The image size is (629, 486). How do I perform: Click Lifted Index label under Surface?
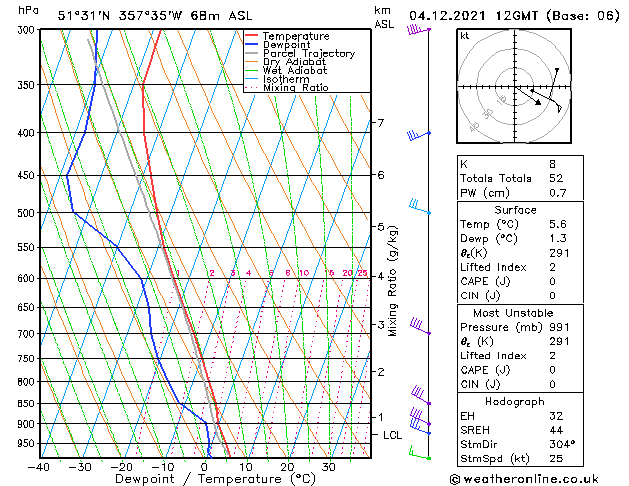tap(493, 267)
